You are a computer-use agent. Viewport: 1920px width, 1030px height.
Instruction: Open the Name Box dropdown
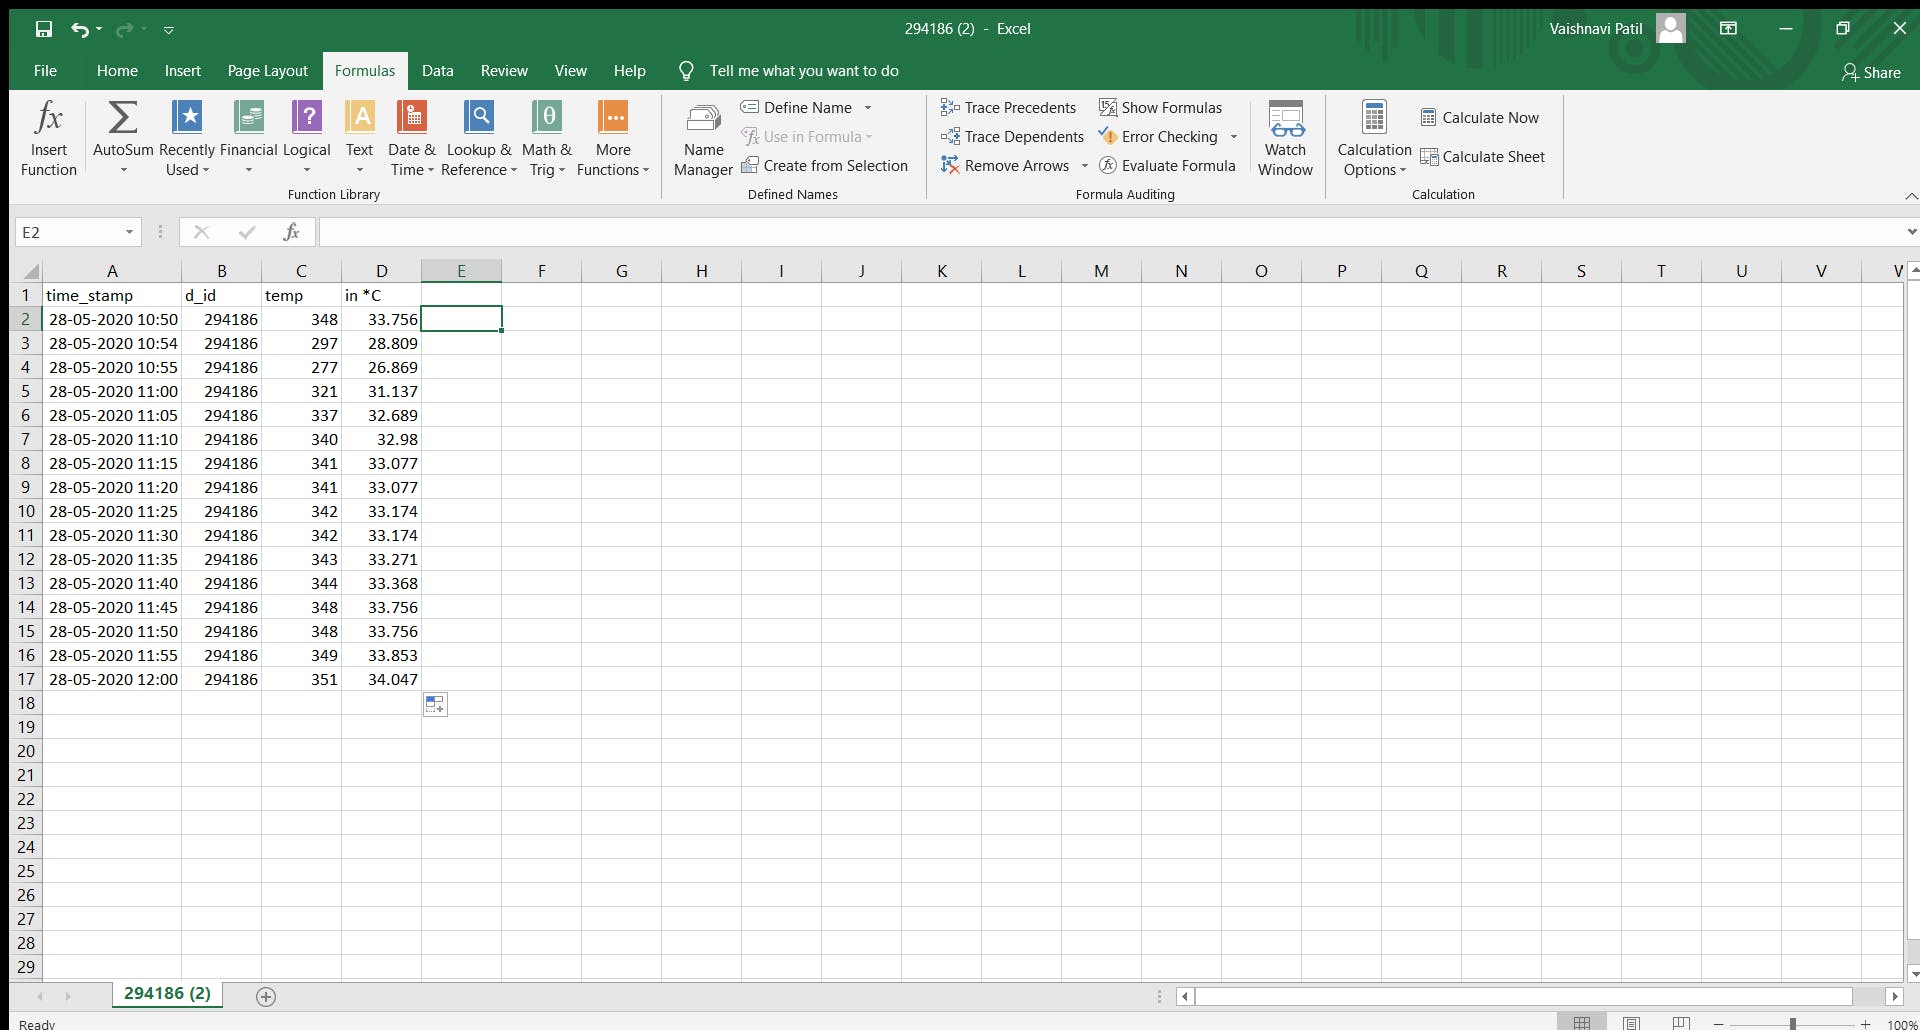[x=129, y=232]
